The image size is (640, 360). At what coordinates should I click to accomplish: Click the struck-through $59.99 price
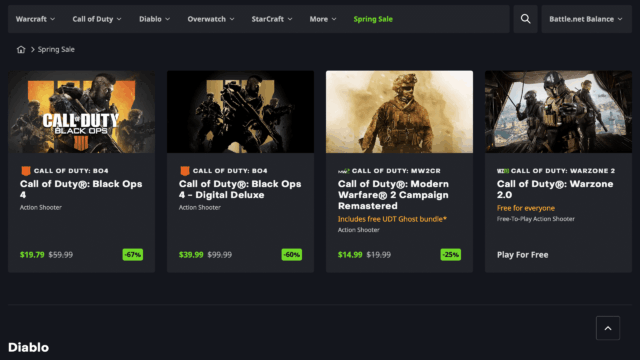(x=61, y=255)
